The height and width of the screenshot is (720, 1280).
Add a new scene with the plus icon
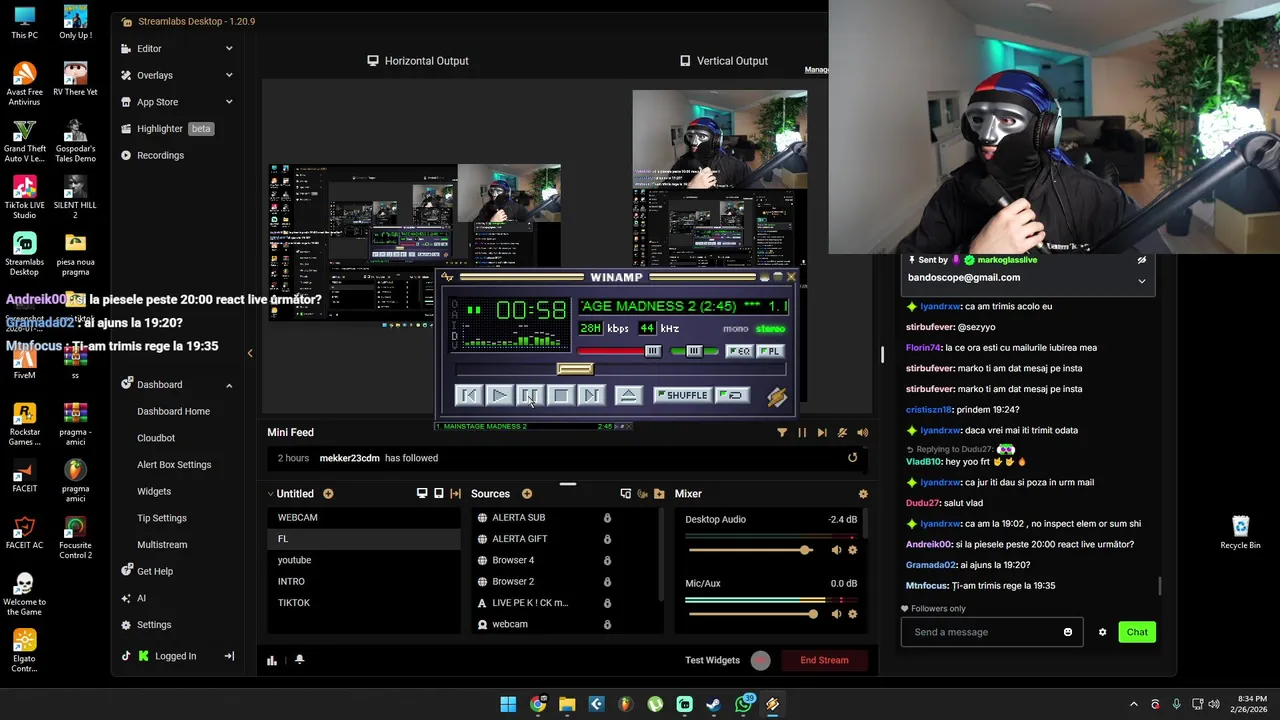(328, 494)
